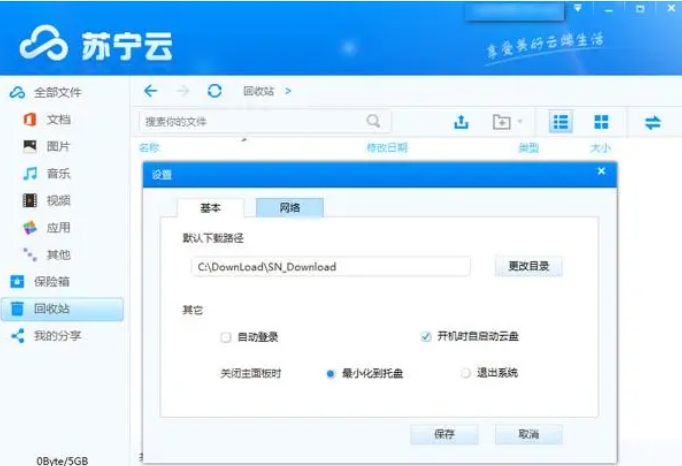
Task: Go back with the left arrow
Action: coord(150,91)
